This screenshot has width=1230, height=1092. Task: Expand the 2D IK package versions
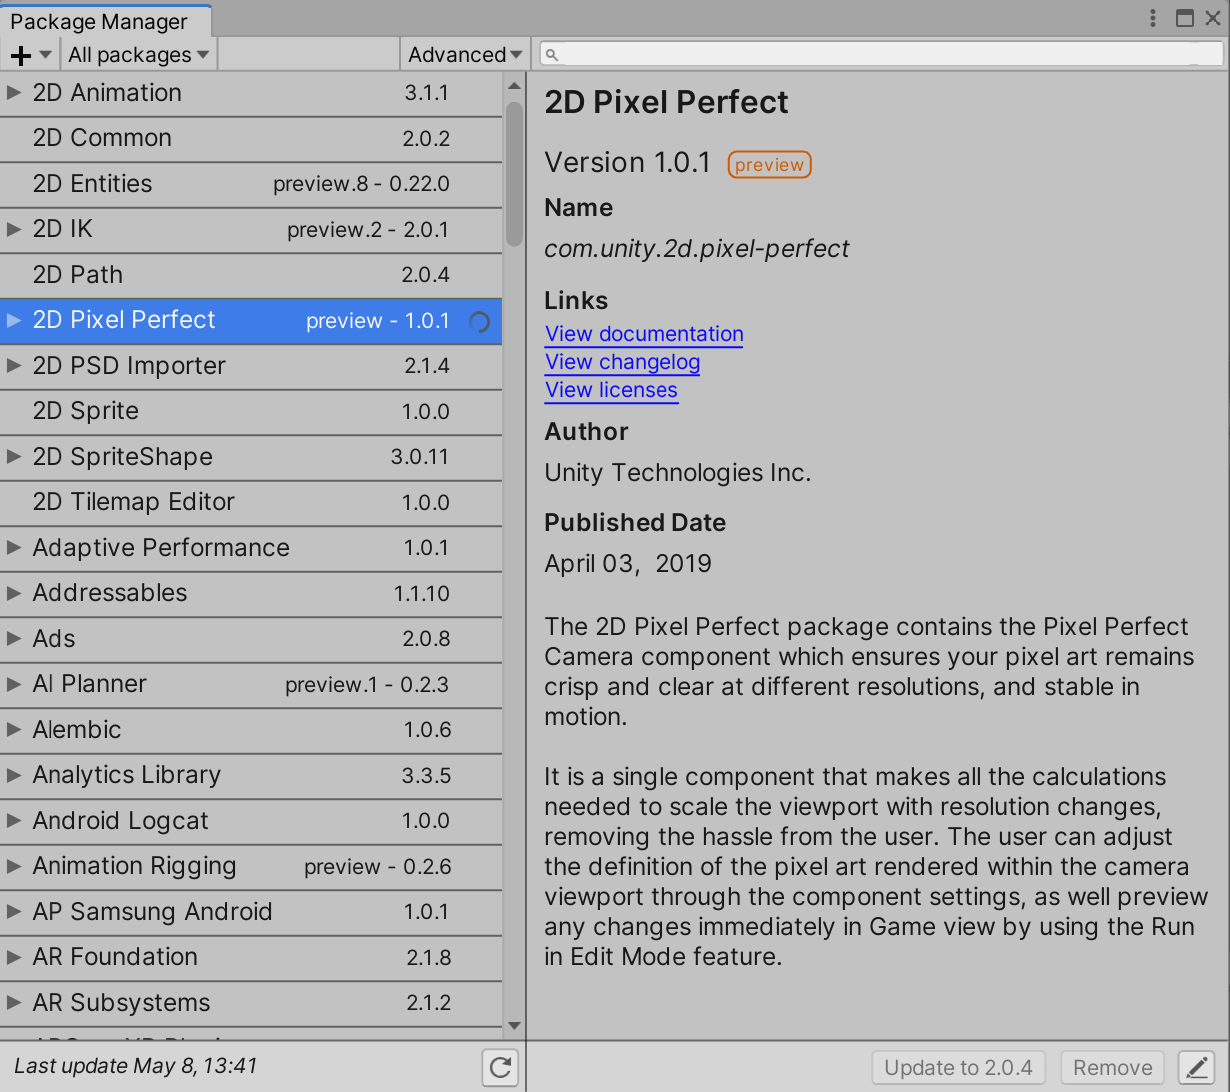click(x=14, y=229)
